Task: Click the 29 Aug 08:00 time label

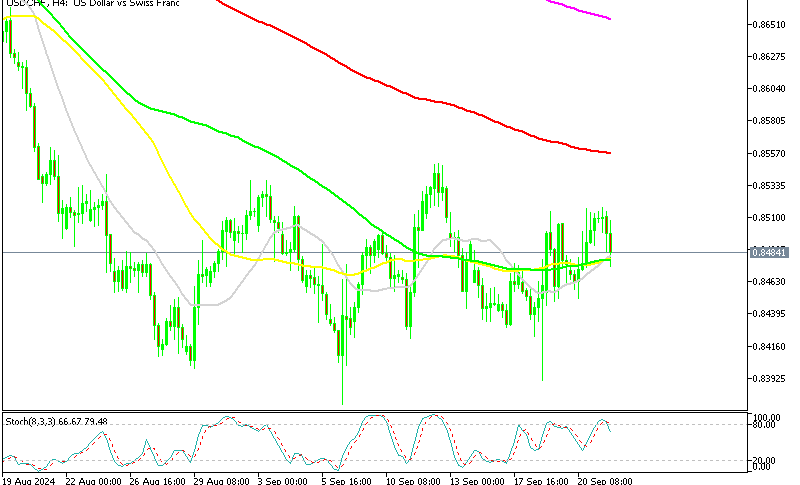Action: (x=221, y=481)
